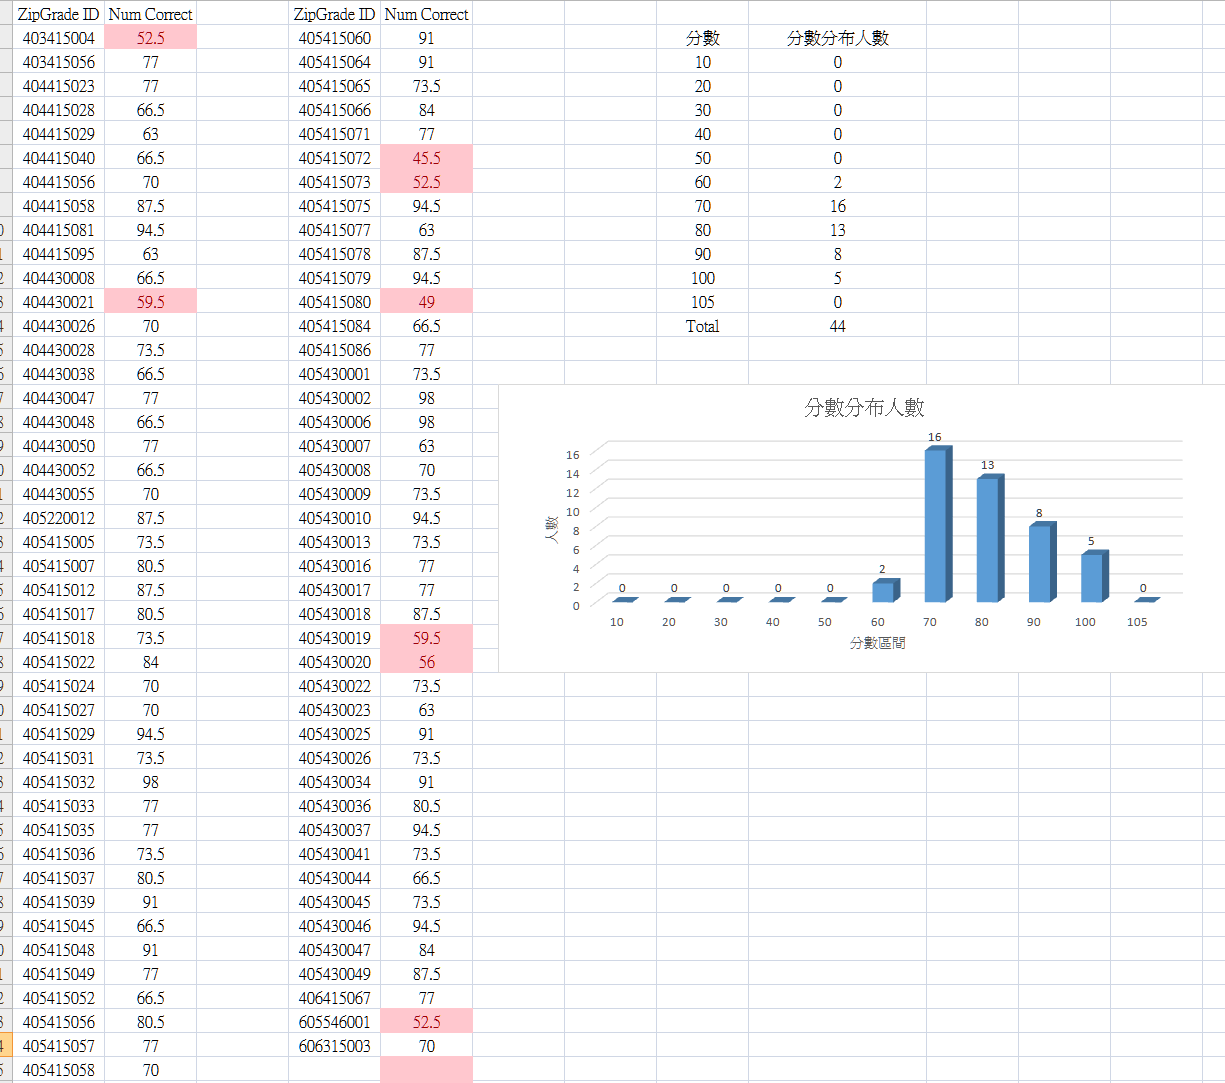Click the 分數 header cell in table
The image size is (1225, 1083).
[702, 38]
